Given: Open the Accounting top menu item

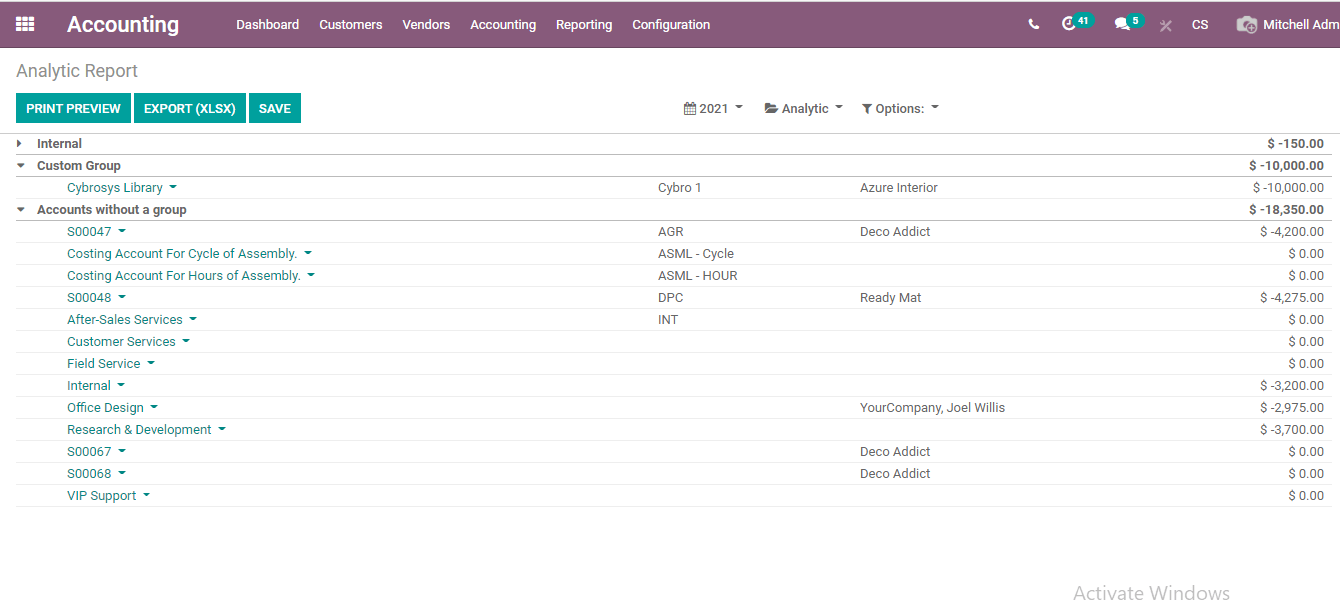Looking at the screenshot, I should coord(503,25).
